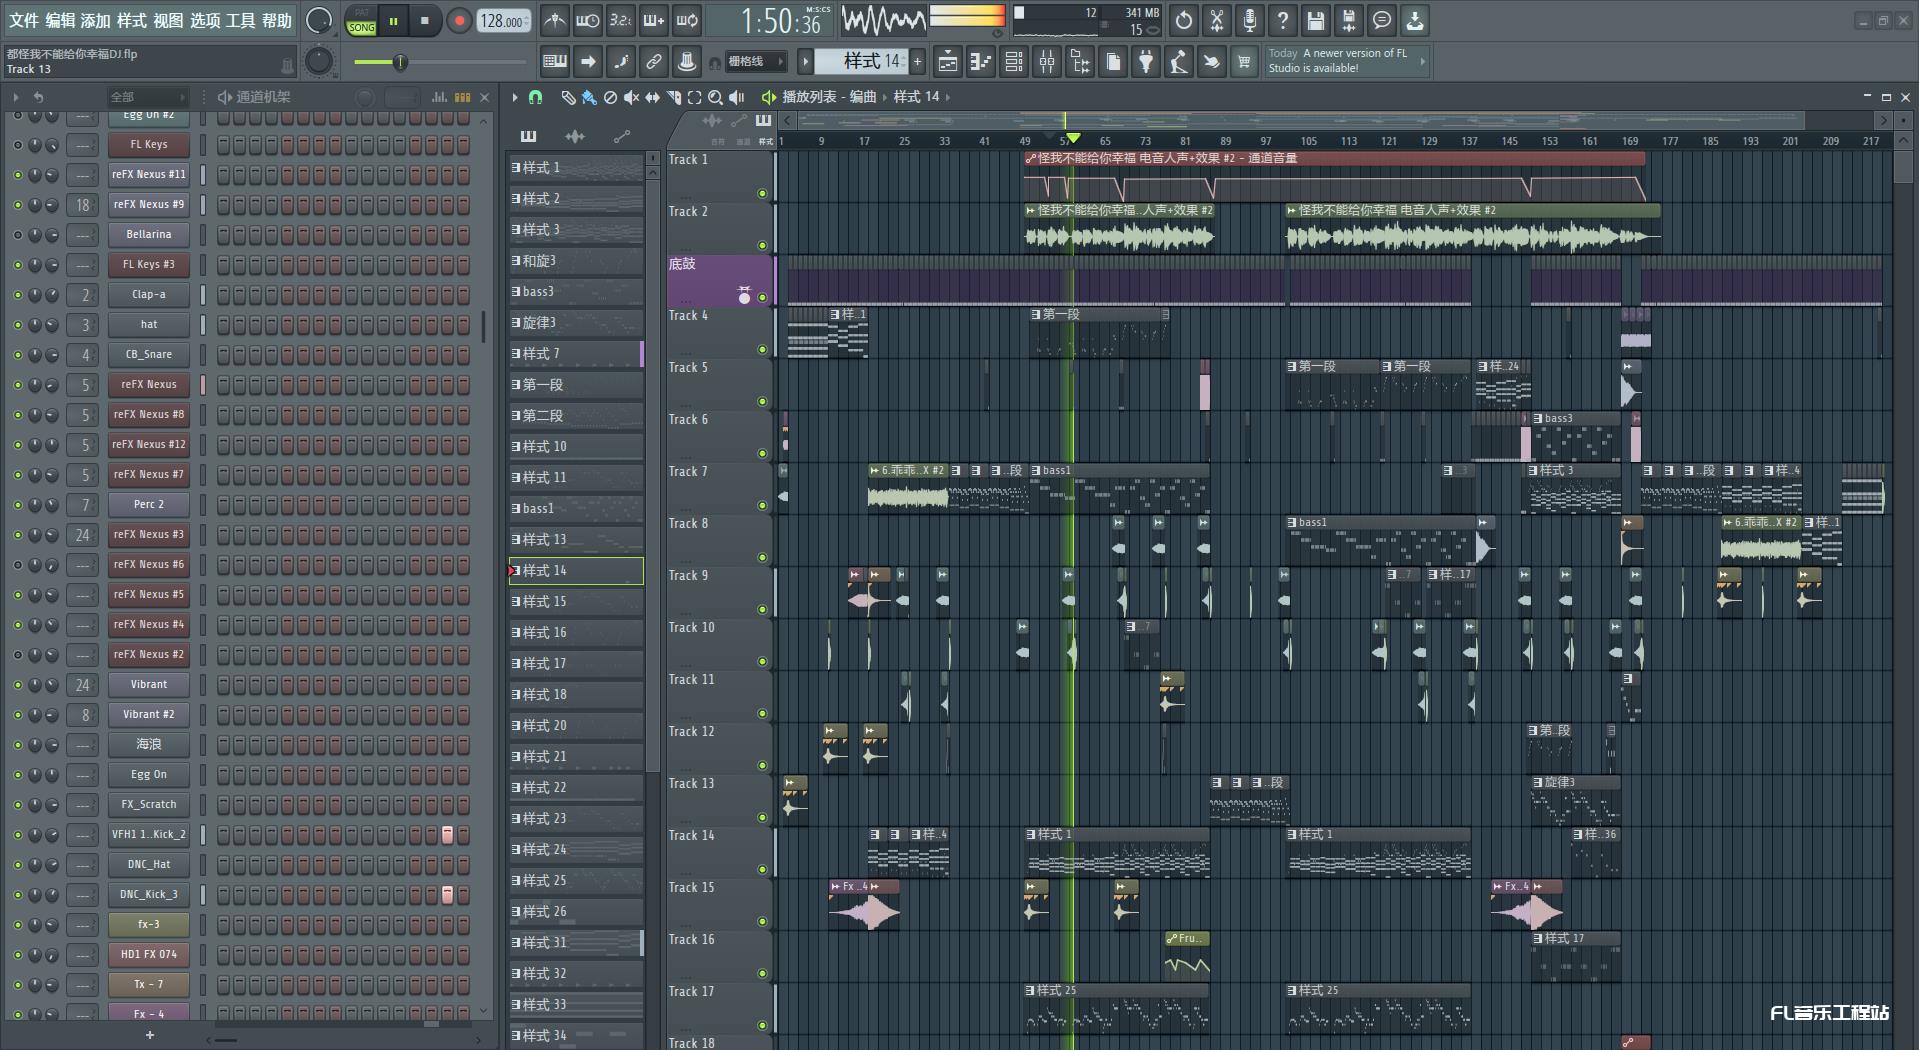1919x1050 pixels.
Task: Expand the pattern selector arrow
Action: click(x=805, y=62)
